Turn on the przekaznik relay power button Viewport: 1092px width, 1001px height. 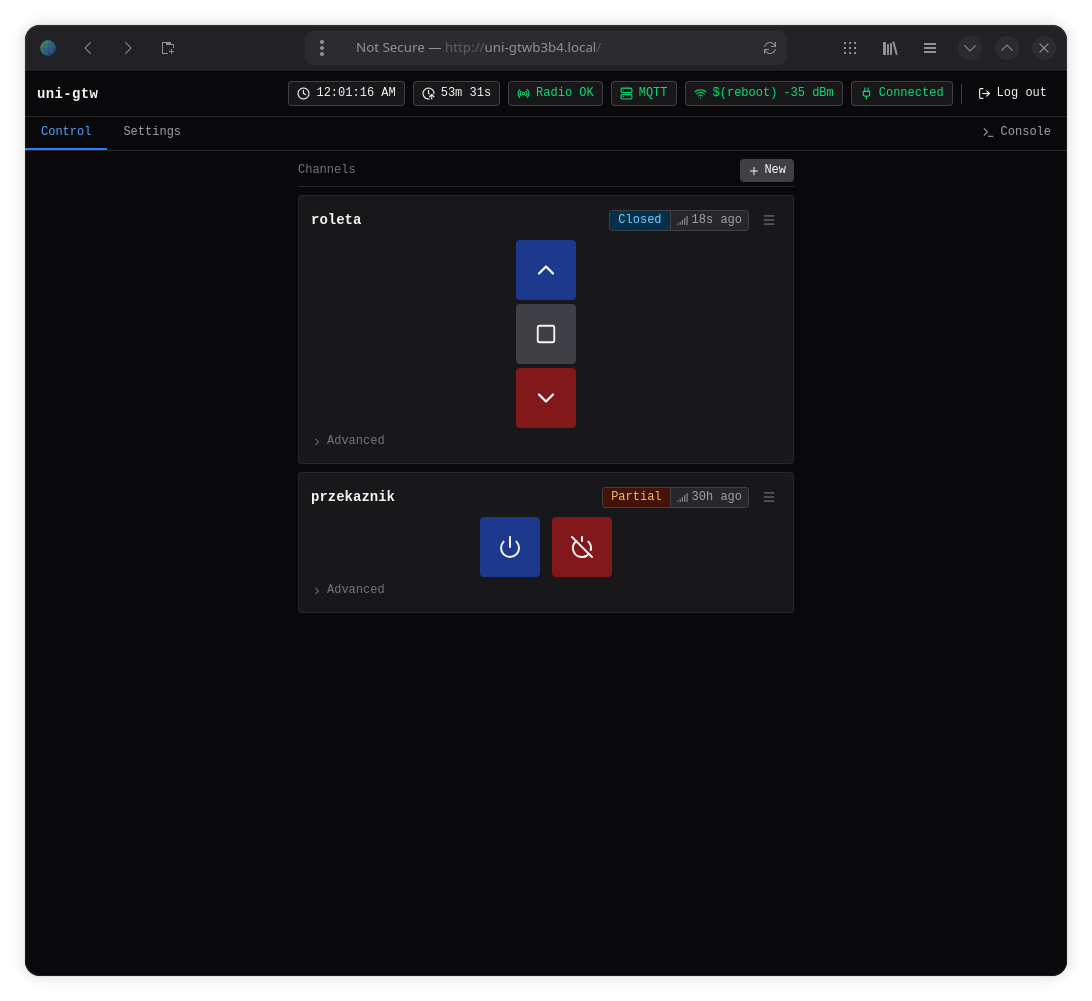[510, 547]
